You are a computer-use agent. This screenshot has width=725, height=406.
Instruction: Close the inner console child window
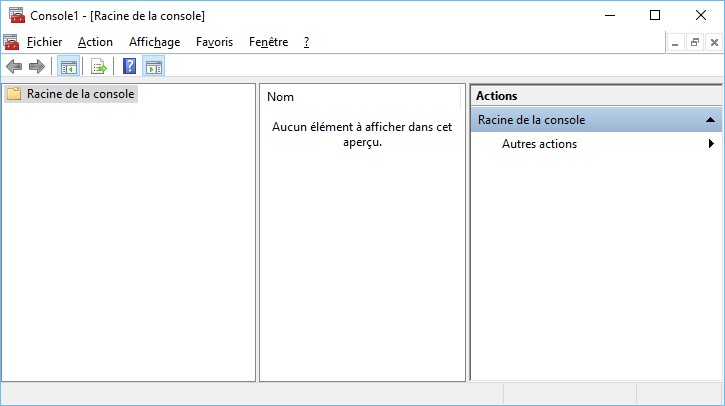[x=714, y=43]
